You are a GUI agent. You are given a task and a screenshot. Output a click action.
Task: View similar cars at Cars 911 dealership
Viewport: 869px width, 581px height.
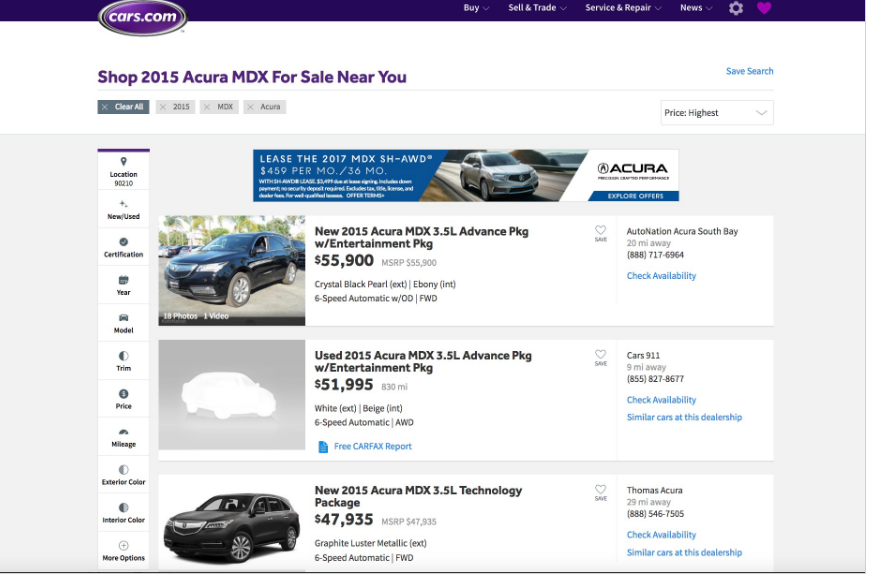[684, 417]
